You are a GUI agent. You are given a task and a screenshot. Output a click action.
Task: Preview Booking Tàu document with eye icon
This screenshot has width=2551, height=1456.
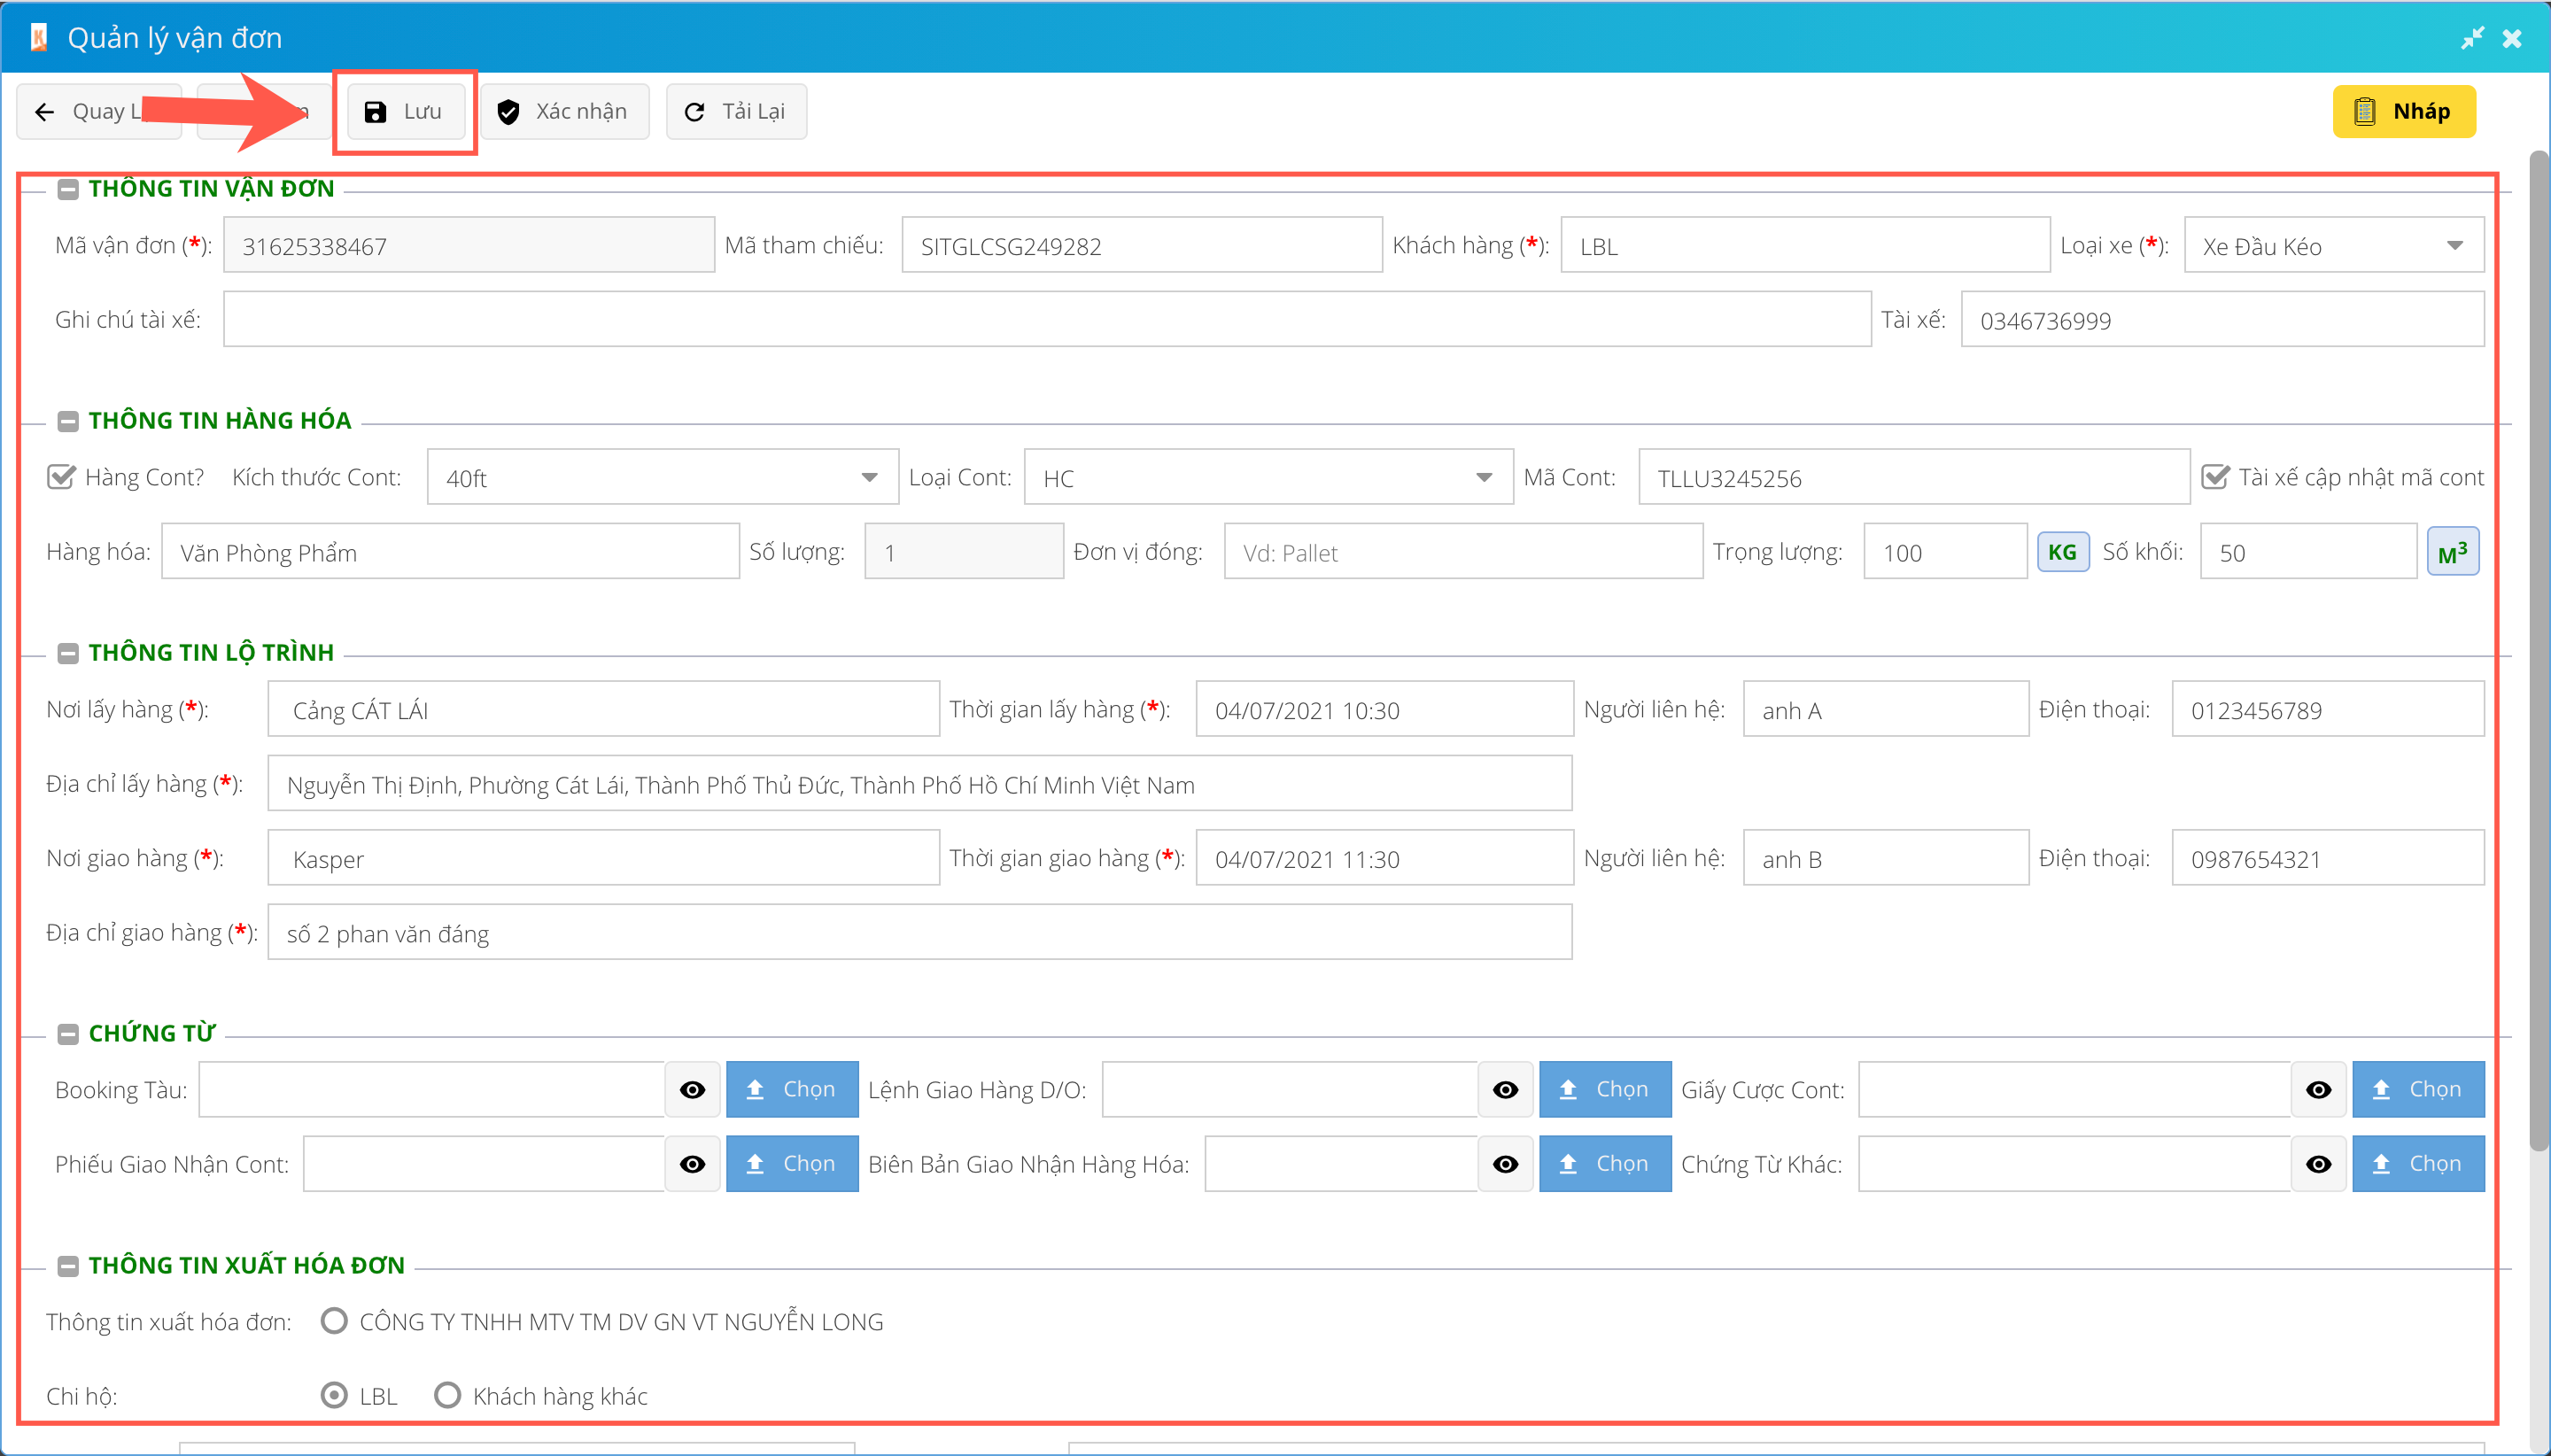click(x=692, y=1089)
